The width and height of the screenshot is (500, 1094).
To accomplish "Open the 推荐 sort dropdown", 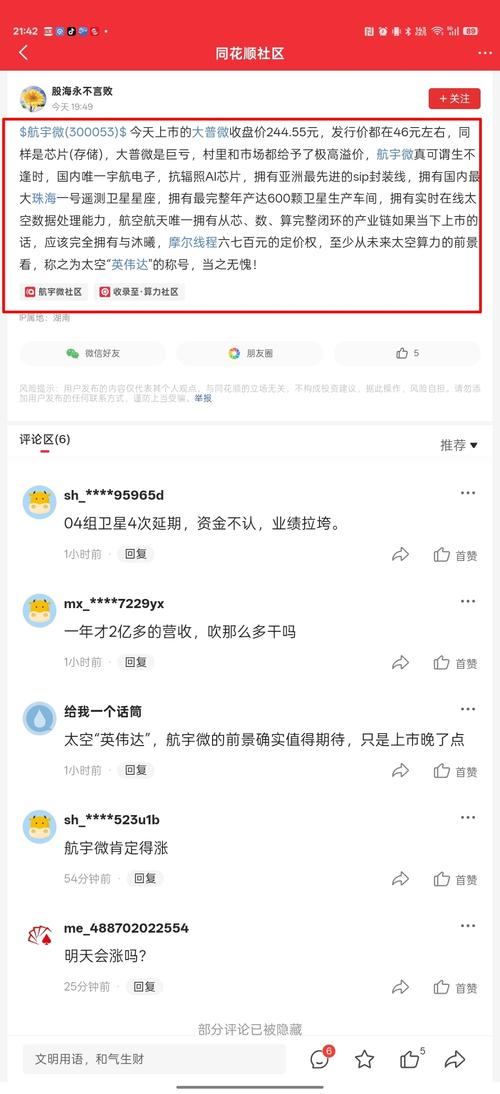I will click(x=459, y=445).
